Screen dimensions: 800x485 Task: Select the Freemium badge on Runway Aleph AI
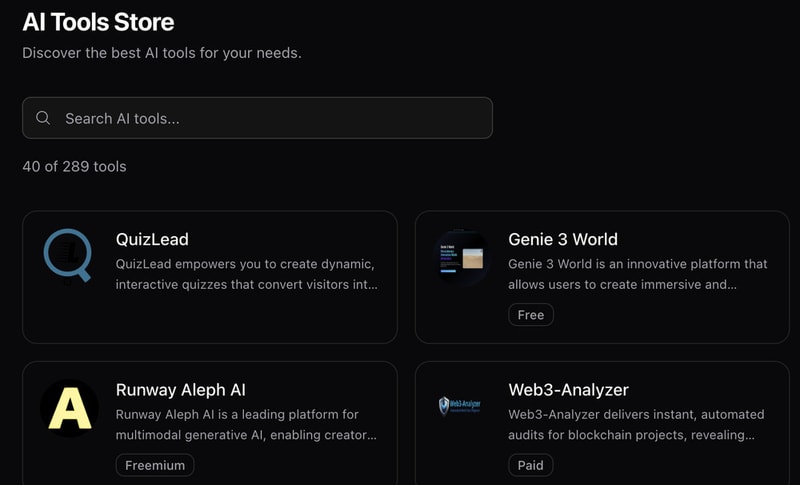155,465
